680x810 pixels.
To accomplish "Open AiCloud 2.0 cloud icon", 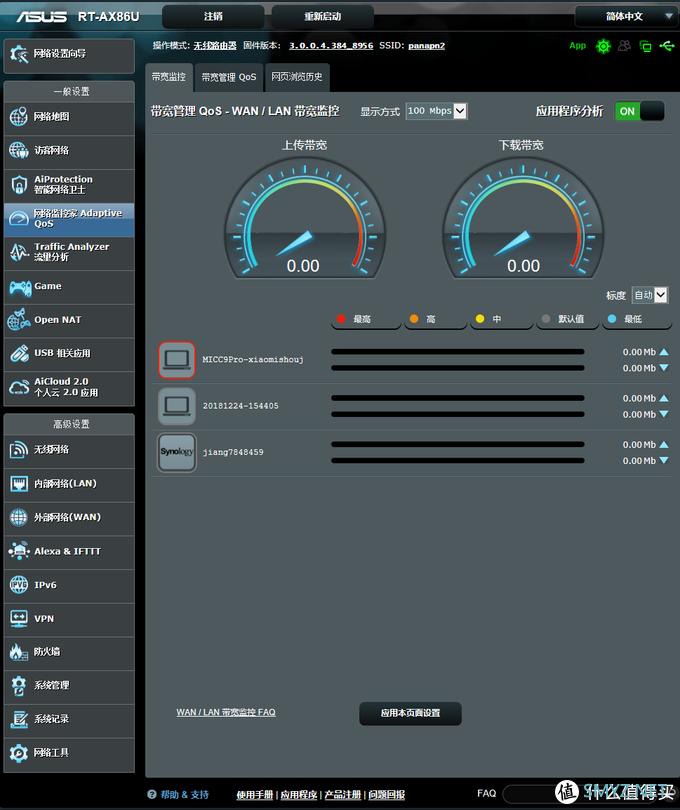I will (19, 387).
